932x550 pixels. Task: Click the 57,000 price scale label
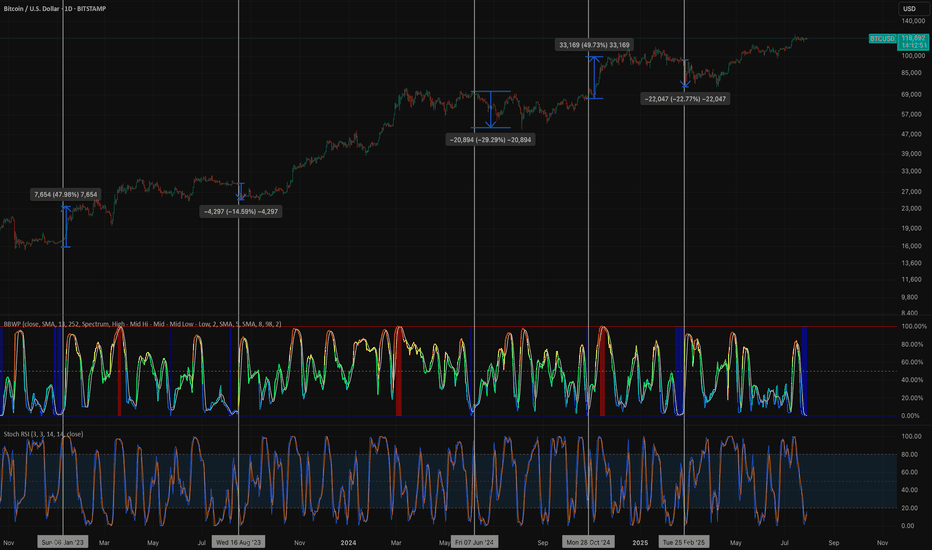tap(913, 114)
